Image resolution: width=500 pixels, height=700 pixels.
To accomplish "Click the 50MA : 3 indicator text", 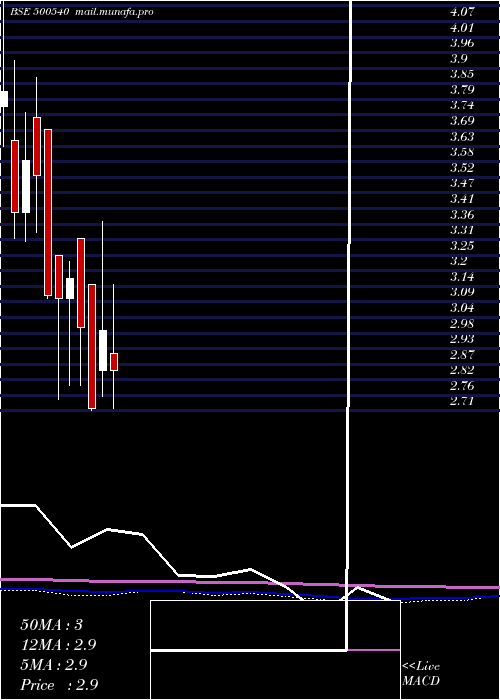I will pos(52,625).
